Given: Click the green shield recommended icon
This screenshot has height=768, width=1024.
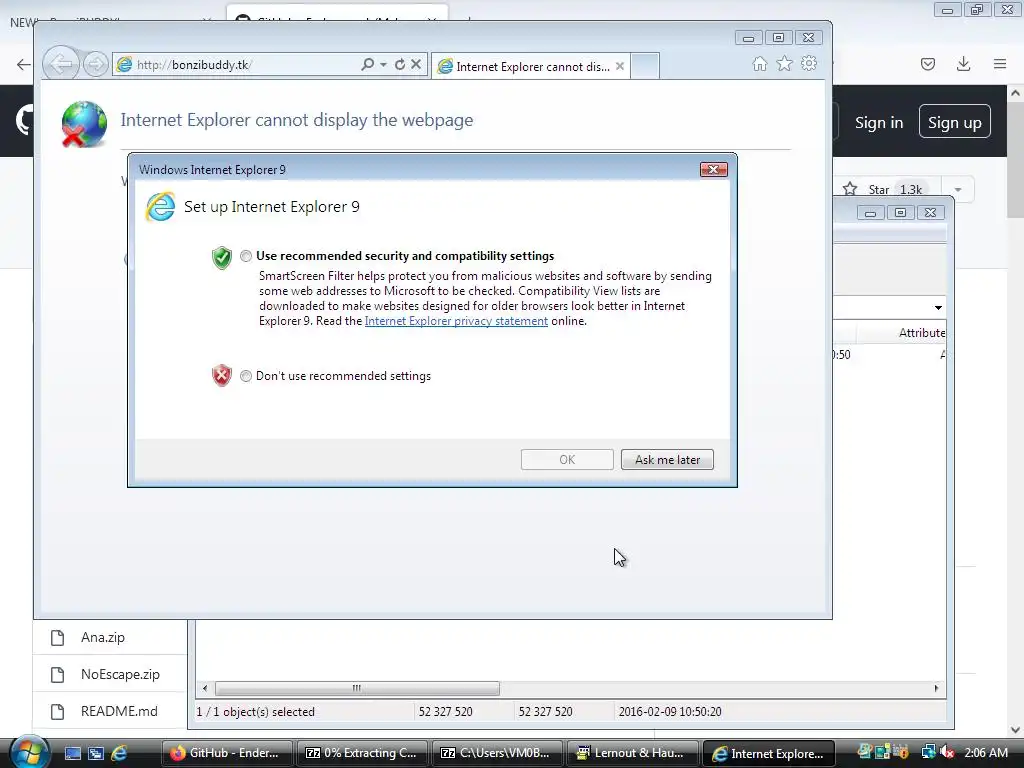Looking at the screenshot, I should click(222, 257).
